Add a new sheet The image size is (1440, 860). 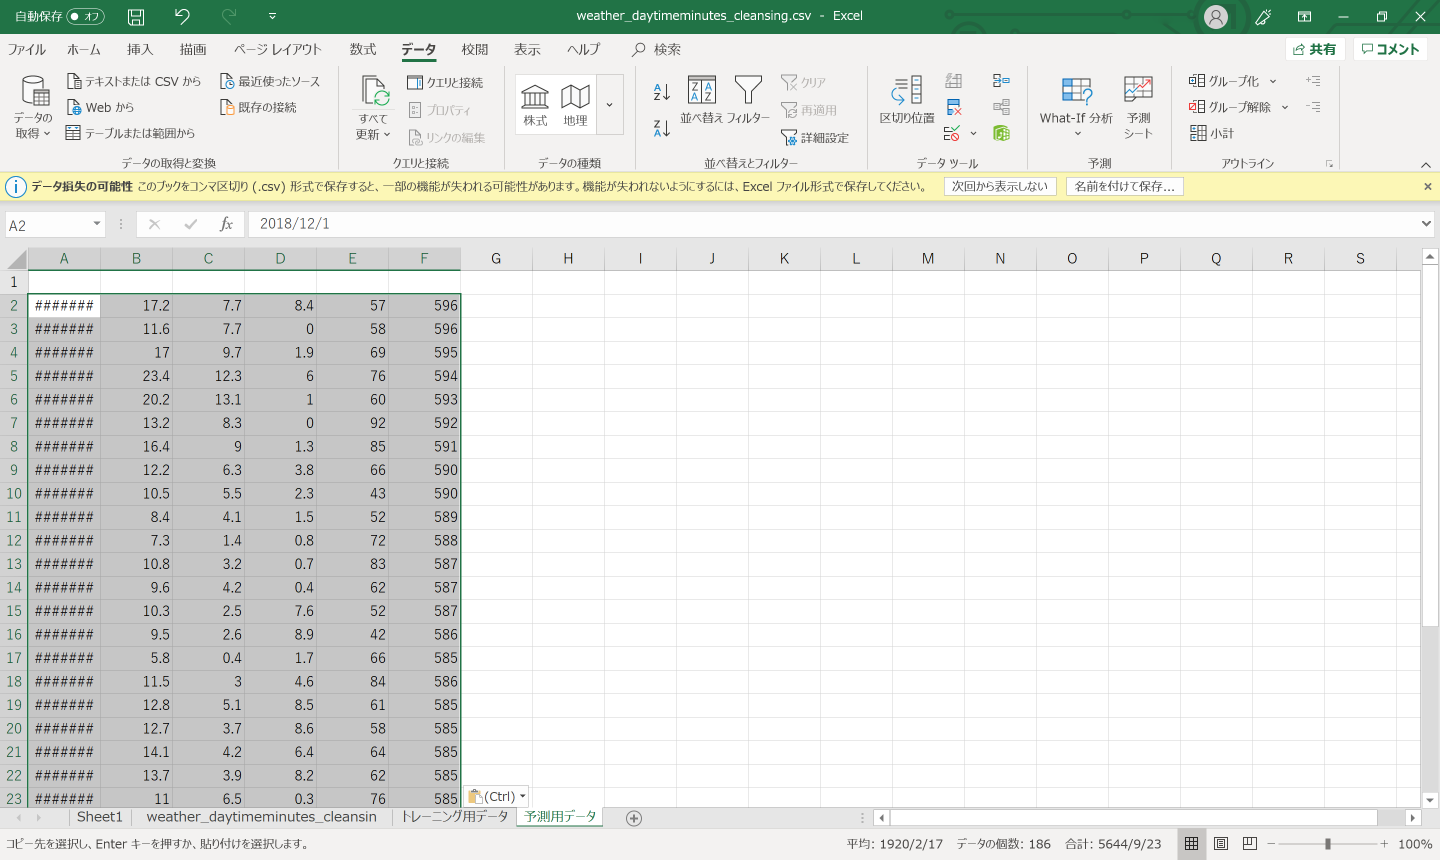[633, 818]
